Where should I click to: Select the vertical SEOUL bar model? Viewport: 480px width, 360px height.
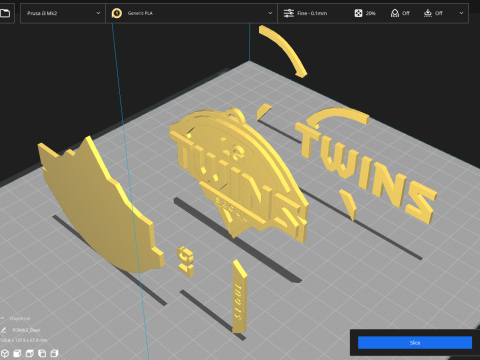click(x=239, y=297)
